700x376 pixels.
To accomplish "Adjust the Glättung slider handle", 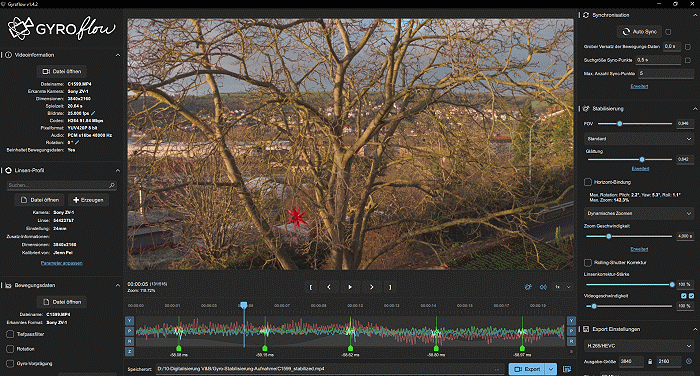I will [x=642, y=159].
